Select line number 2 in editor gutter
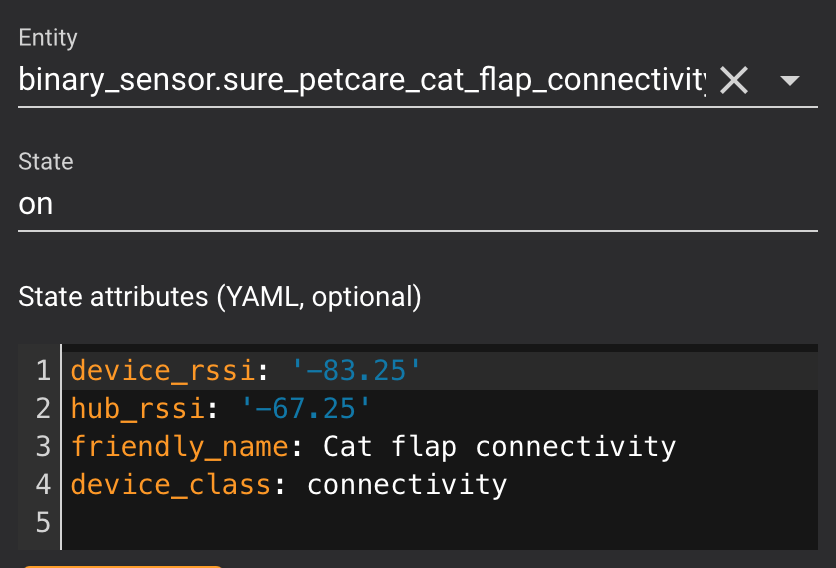This screenshot has height=568, width=836. click(42, 408)
